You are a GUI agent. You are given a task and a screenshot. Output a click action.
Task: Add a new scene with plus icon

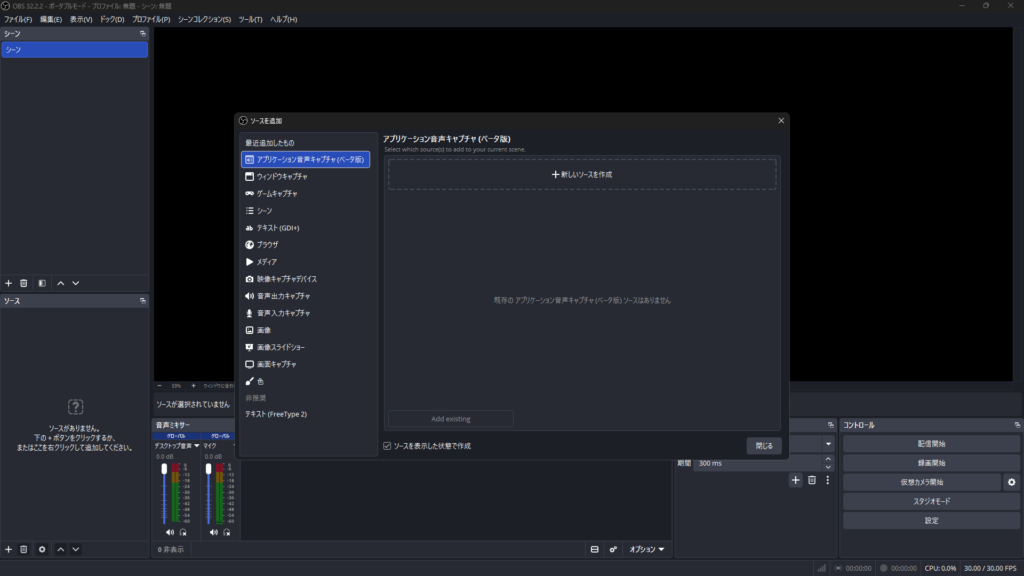click(x=8, y=283)
